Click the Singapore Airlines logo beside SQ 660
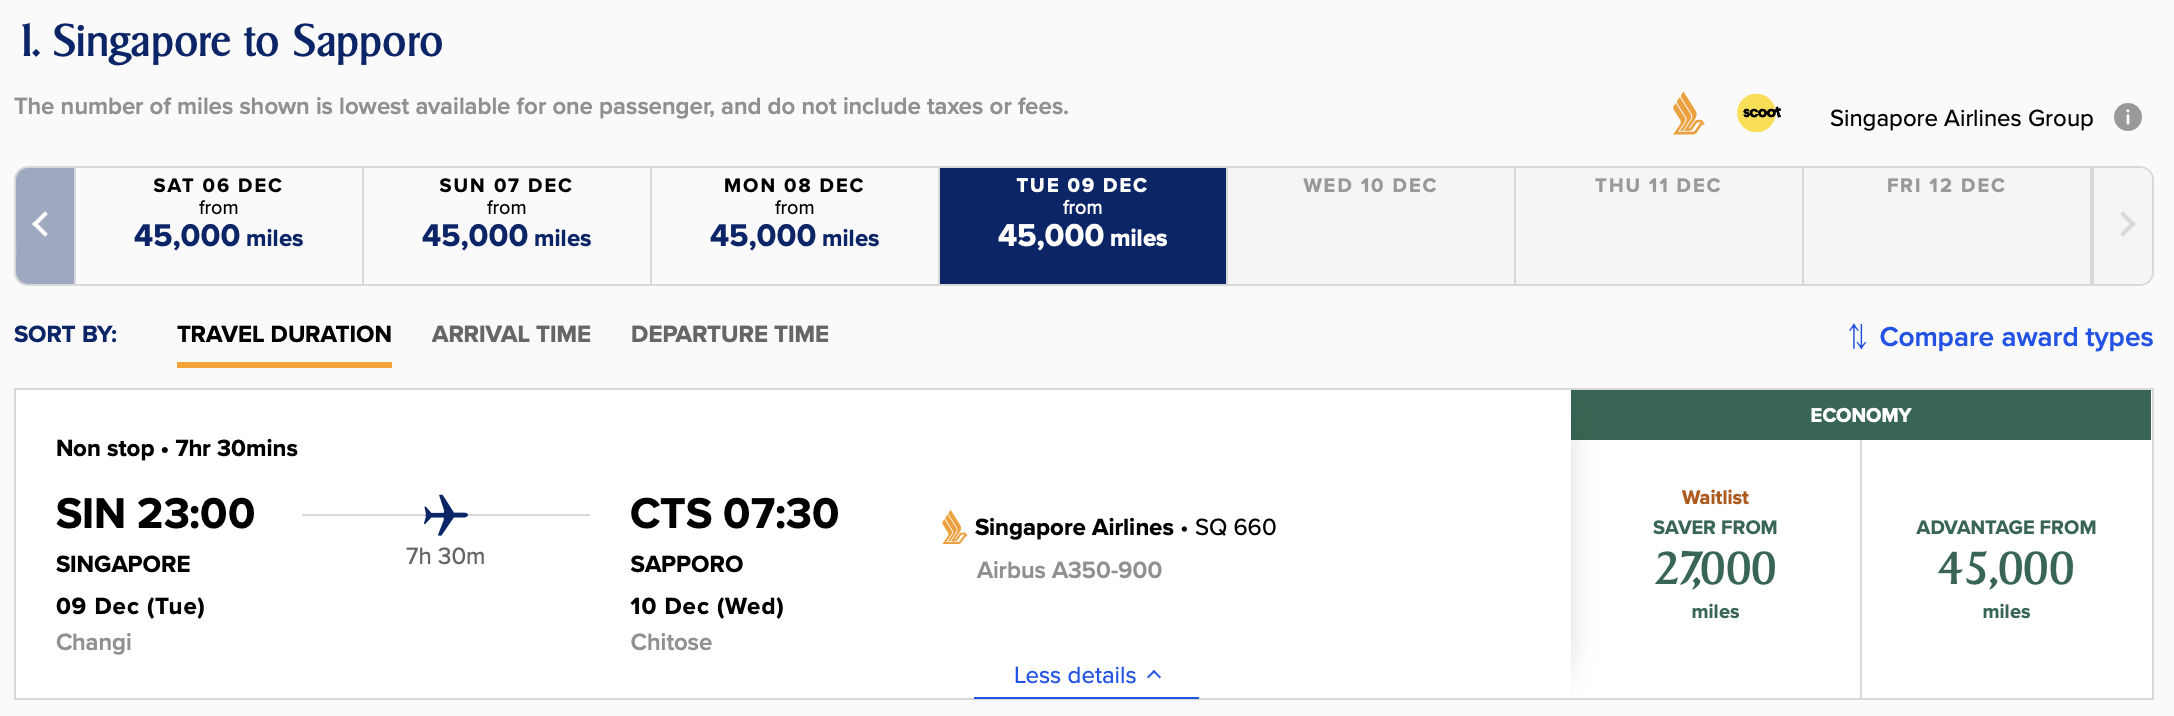2174x716 pixels. (953, 527)
